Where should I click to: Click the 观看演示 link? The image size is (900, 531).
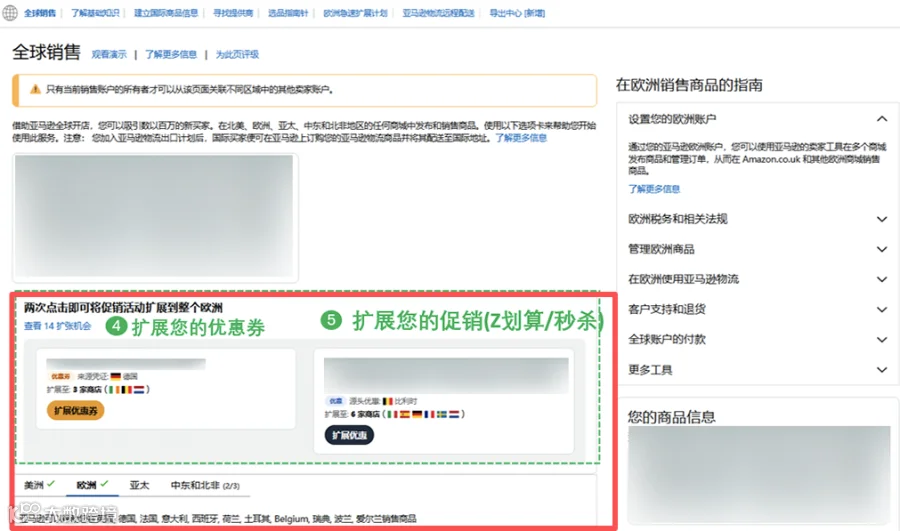[x=109, y=55]
